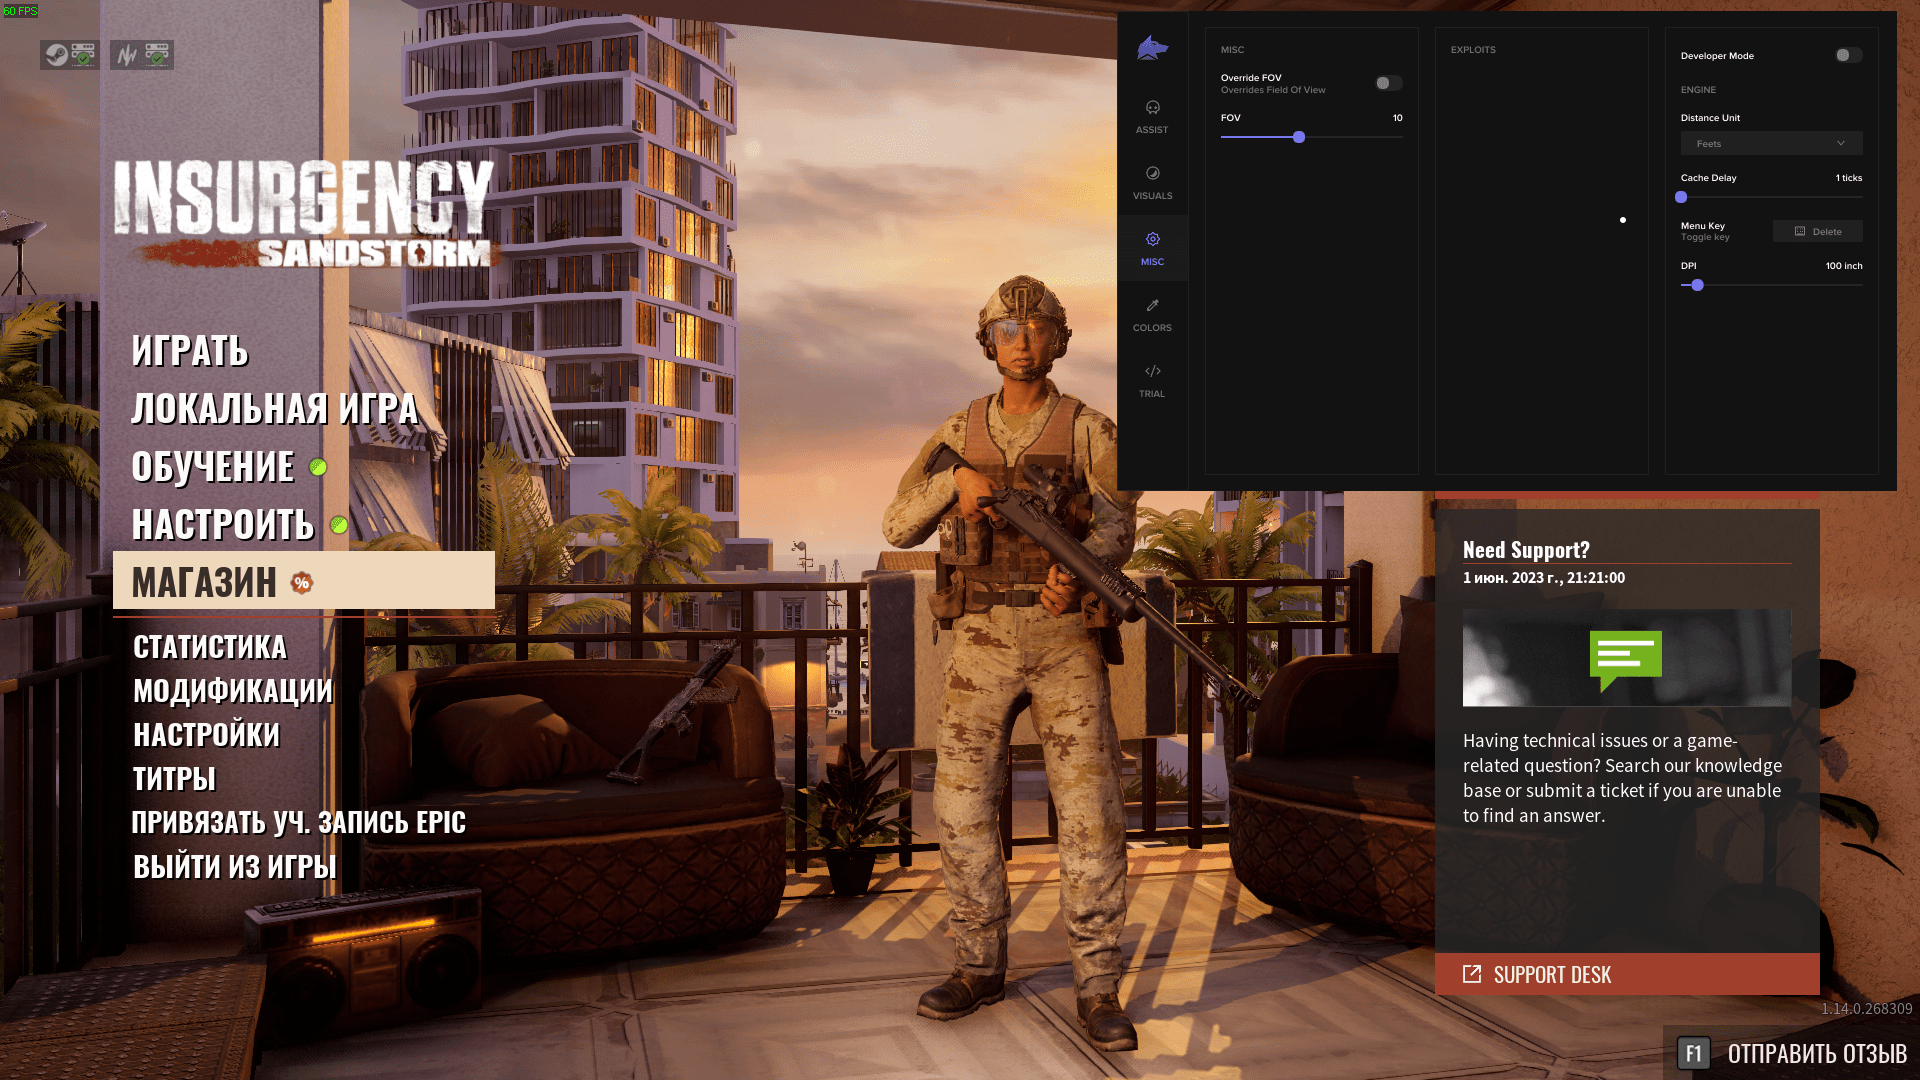Open the COLORS pencil icon
Viewport: 1920px width, 1080px height.
[1152, 305]
